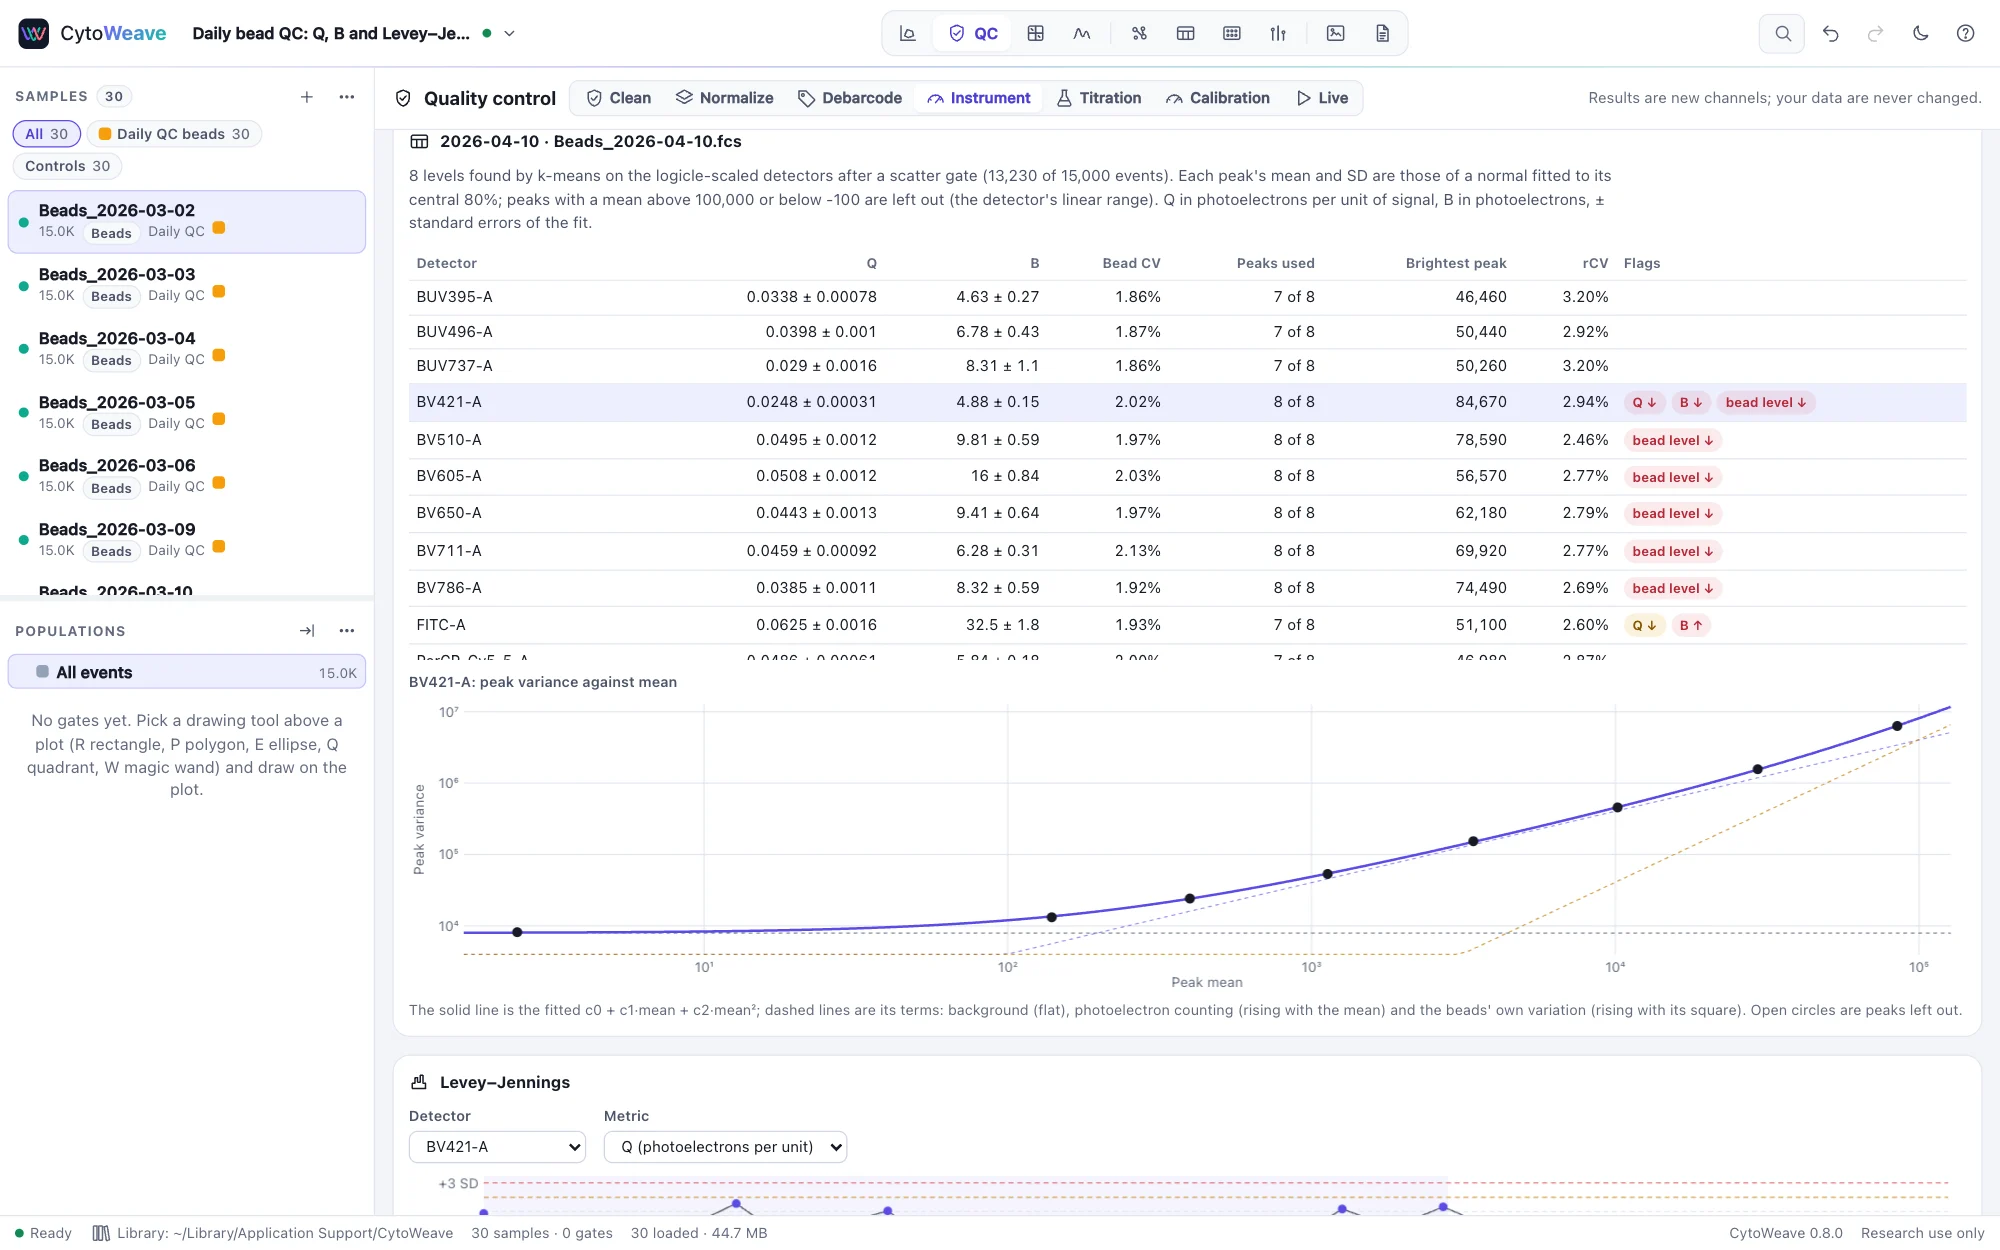Add a sample with the plus icon
The width and height of the screenshot is (2000, 1250).
307,97
